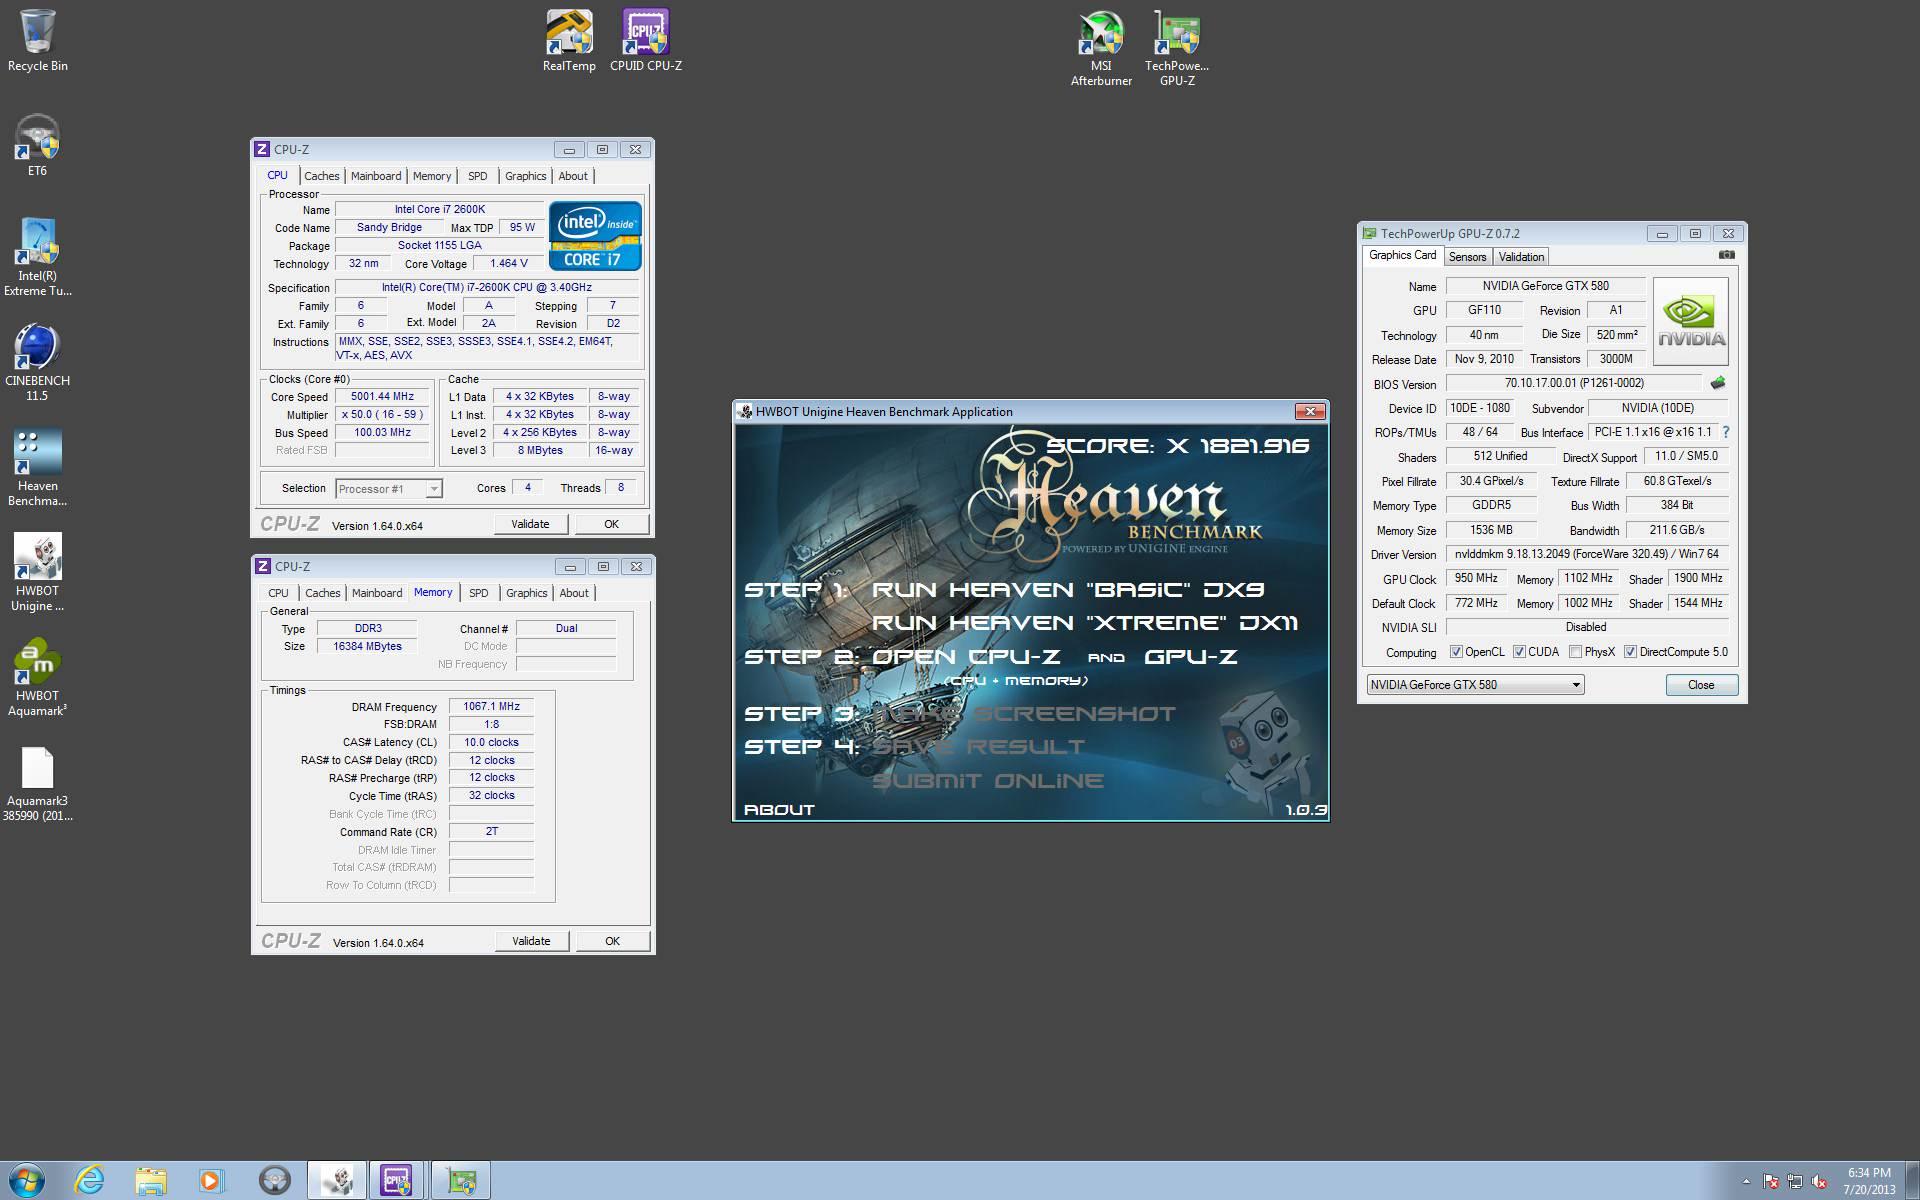Image resolution: width=1920 pixels, height=1200 pixels.
Task: Switch to HWBOT Heaven taskbar button
Action: (337, 1181)
